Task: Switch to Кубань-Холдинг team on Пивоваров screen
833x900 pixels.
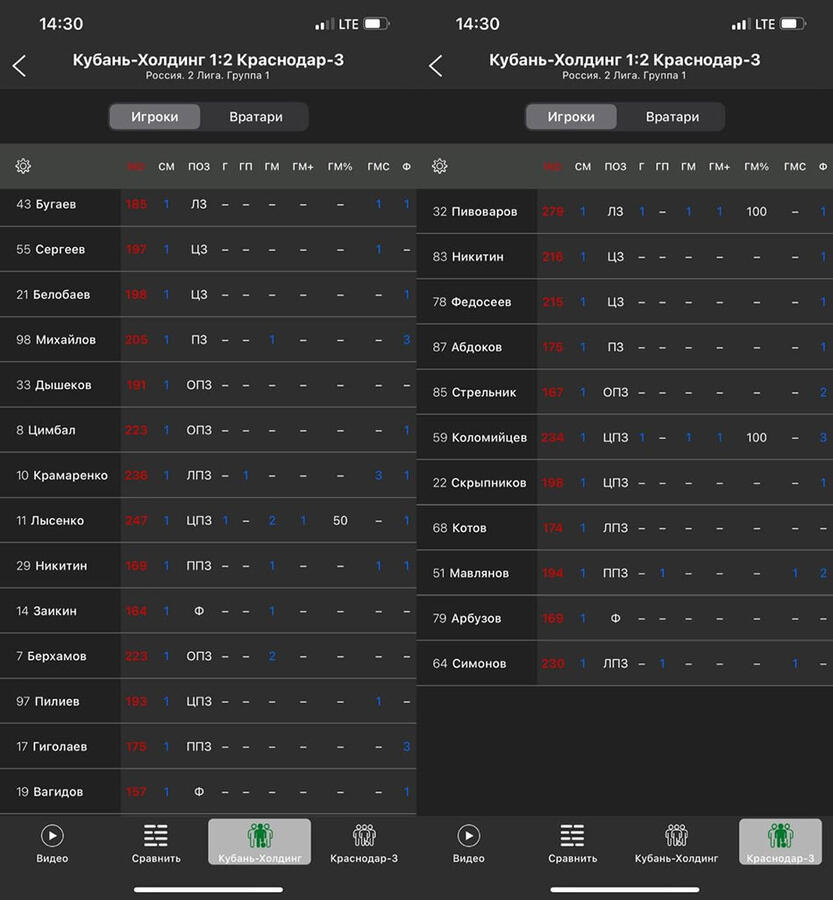Action: coord(676,843)
